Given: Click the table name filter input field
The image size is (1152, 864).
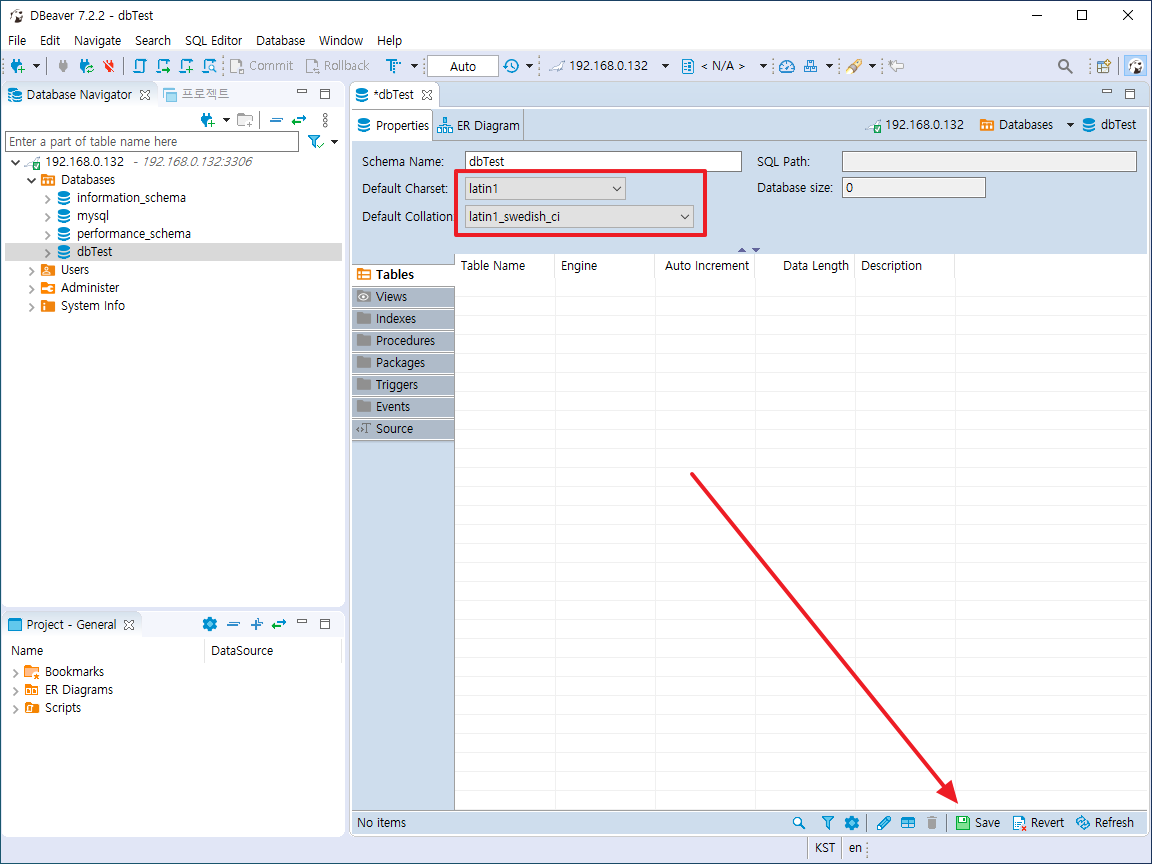Looking at the screenshot, I should 152,142.
